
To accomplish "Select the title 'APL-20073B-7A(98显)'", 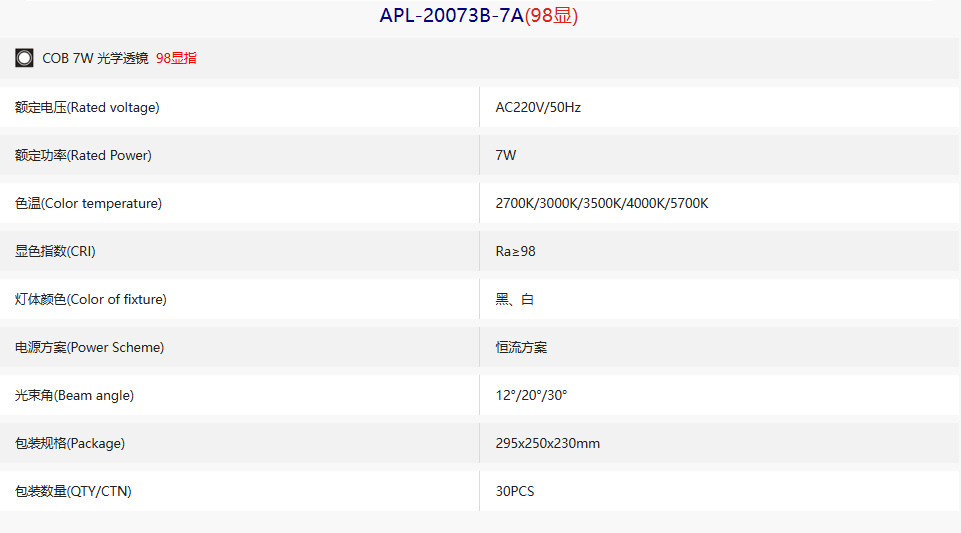I will coord(479,15).
